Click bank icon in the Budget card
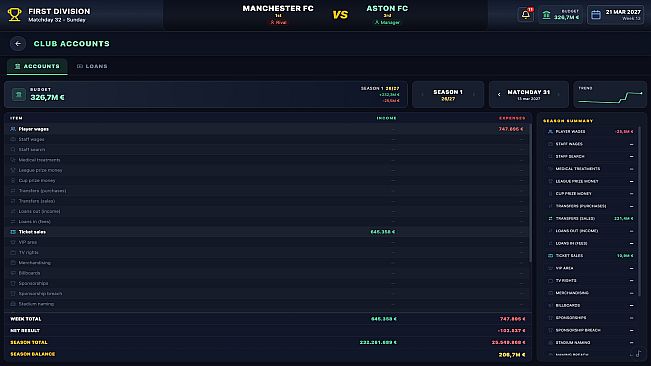The height and width of the screenshot is (366, 651). point(19,94)
